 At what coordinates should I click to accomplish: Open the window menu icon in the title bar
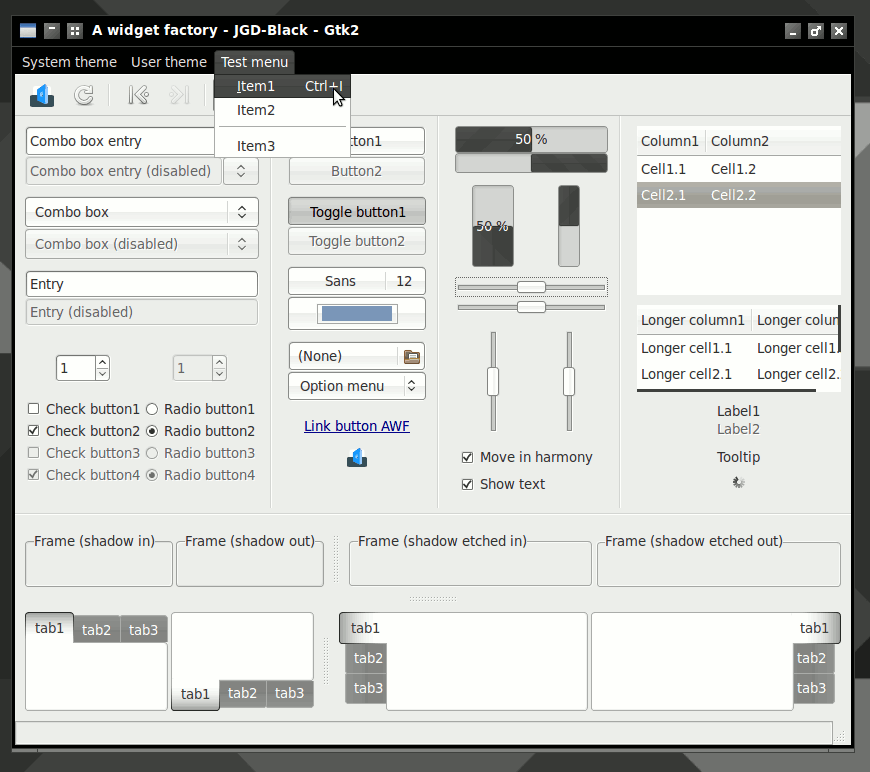(28, 31)
